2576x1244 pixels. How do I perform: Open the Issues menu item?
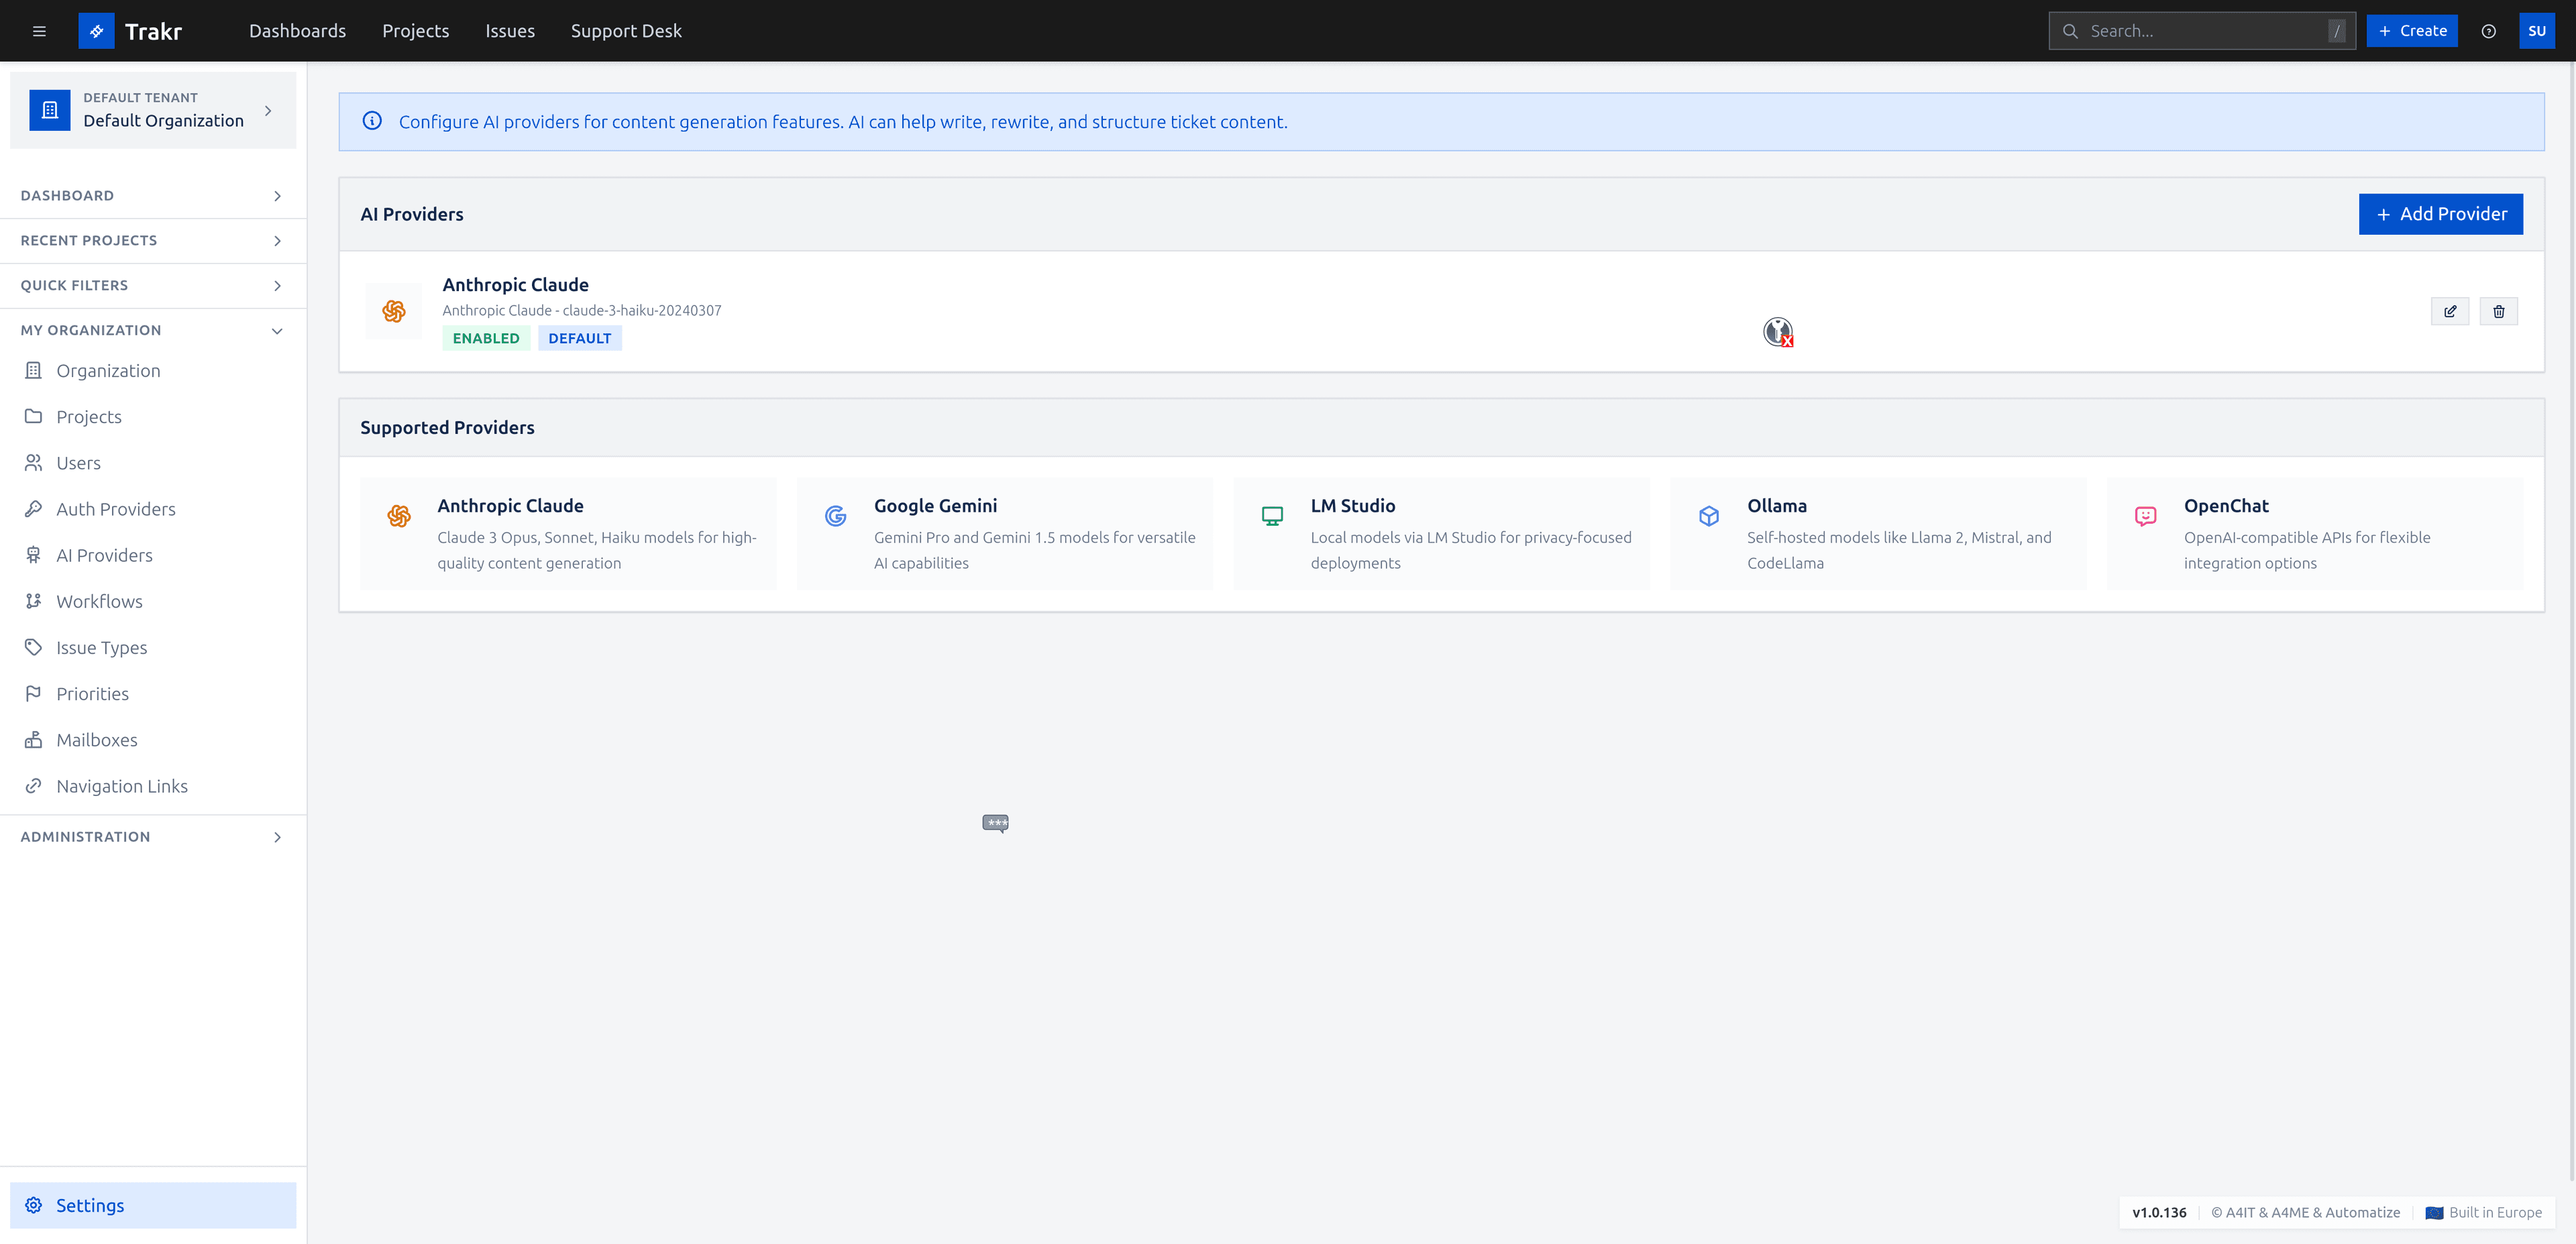click(x=510, y=31)
